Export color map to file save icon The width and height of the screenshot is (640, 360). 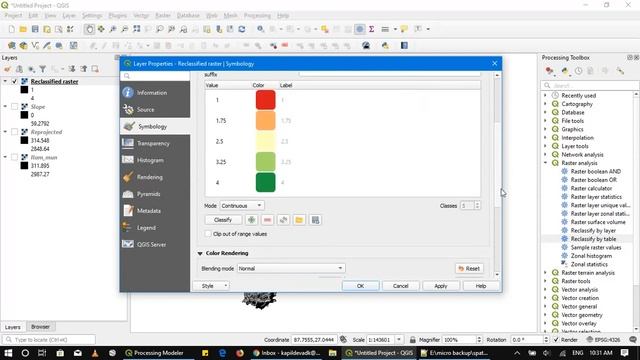pos(315,220)
